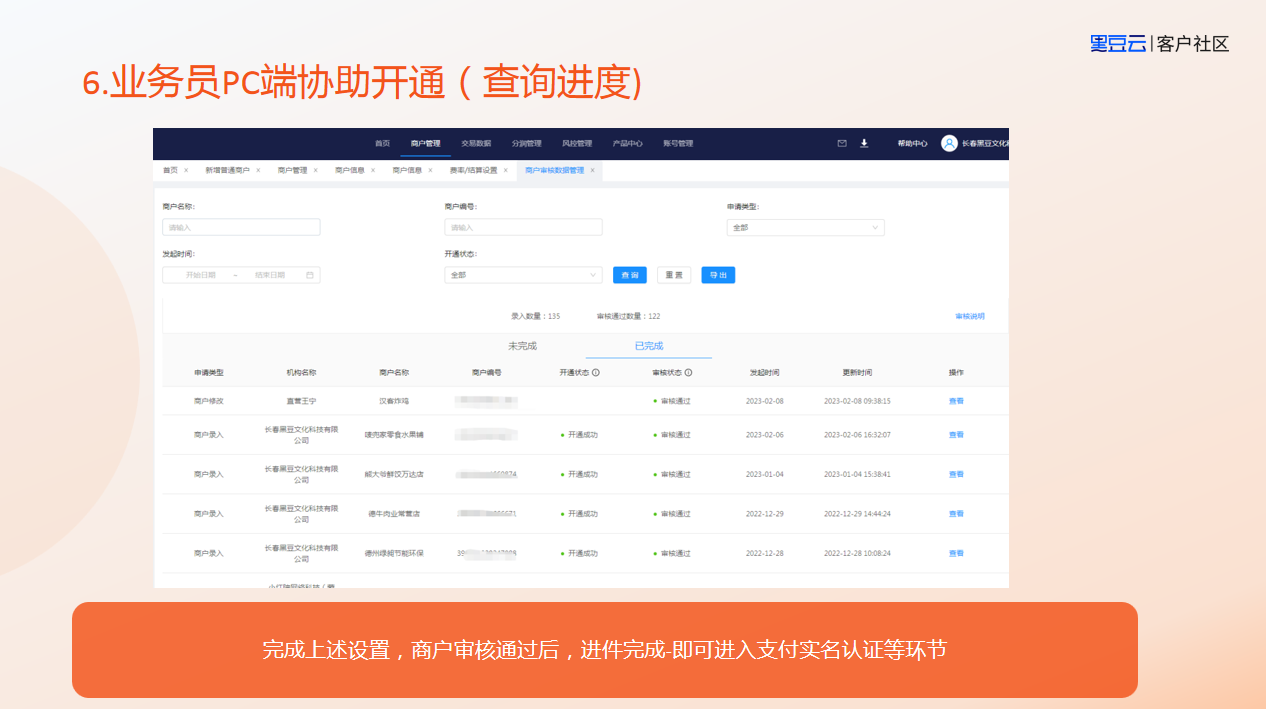Click 查看 for 德州绿能节能环保 row

(956, 553)
